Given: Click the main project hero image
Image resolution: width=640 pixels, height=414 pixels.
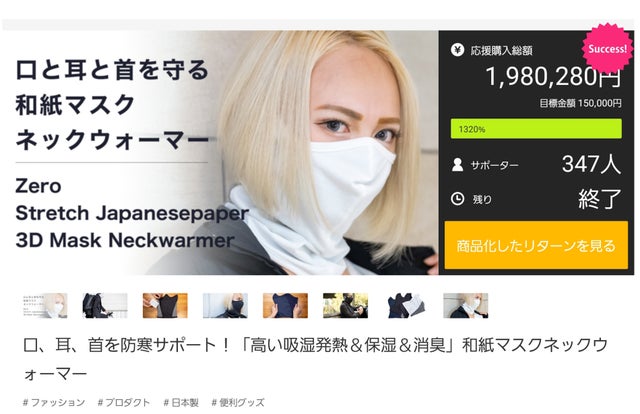Looking at the screenshot, I should pyautogui.click(x=220, y=152).
